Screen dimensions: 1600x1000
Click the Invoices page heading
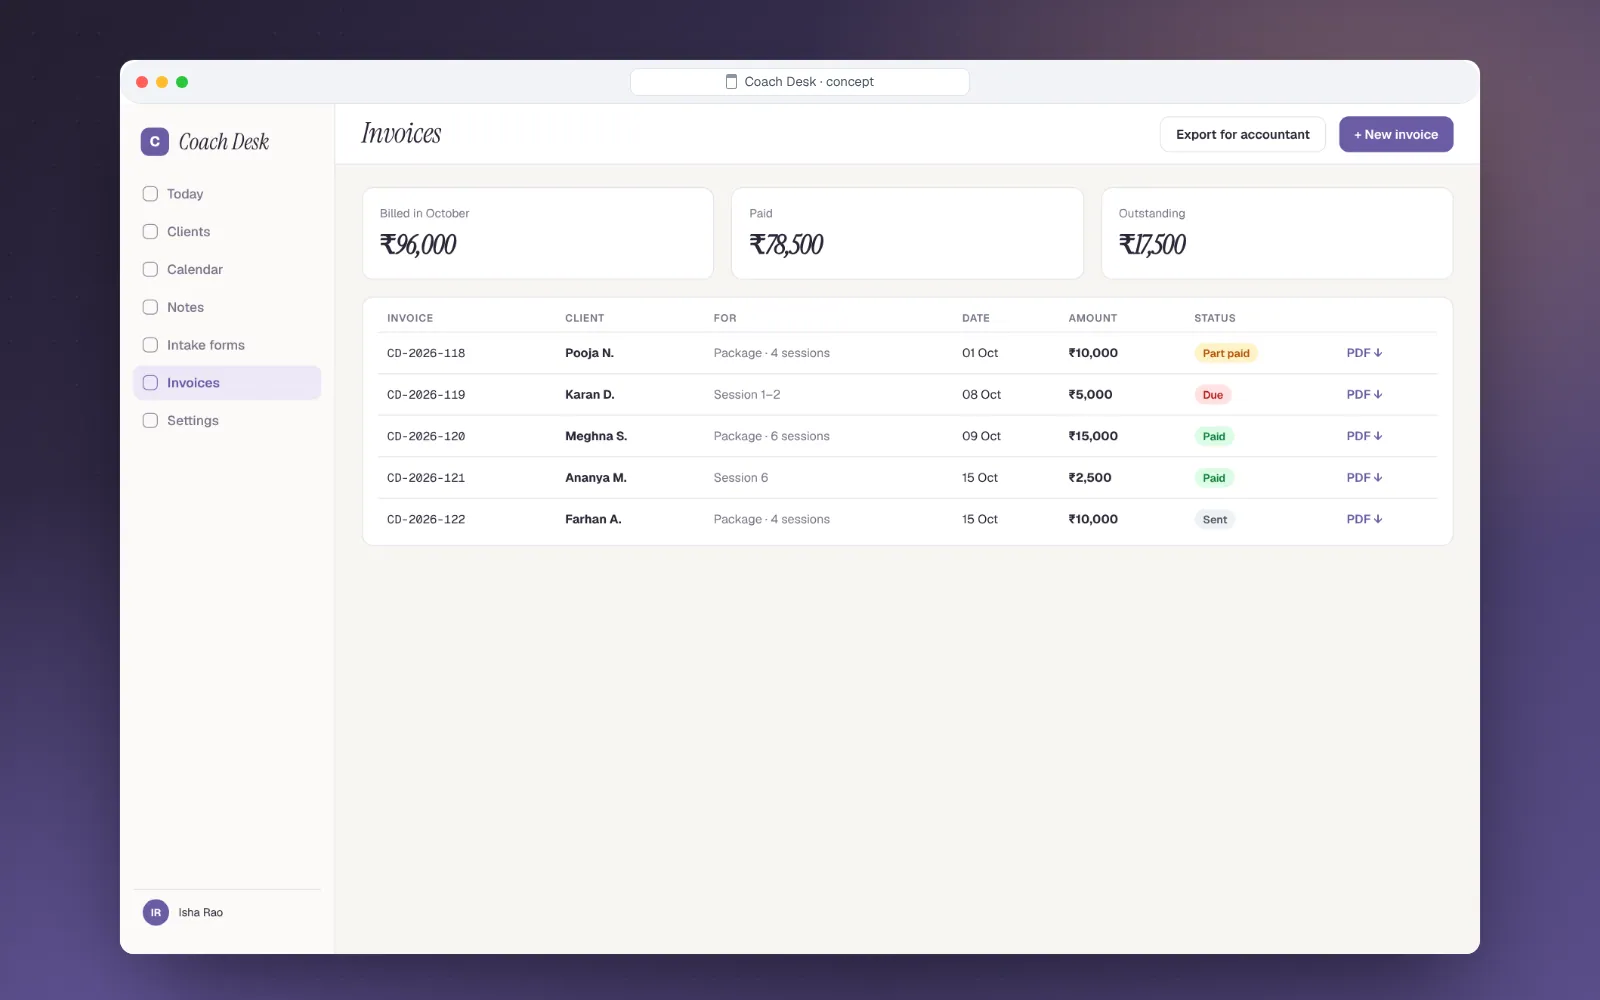point(401,134)
